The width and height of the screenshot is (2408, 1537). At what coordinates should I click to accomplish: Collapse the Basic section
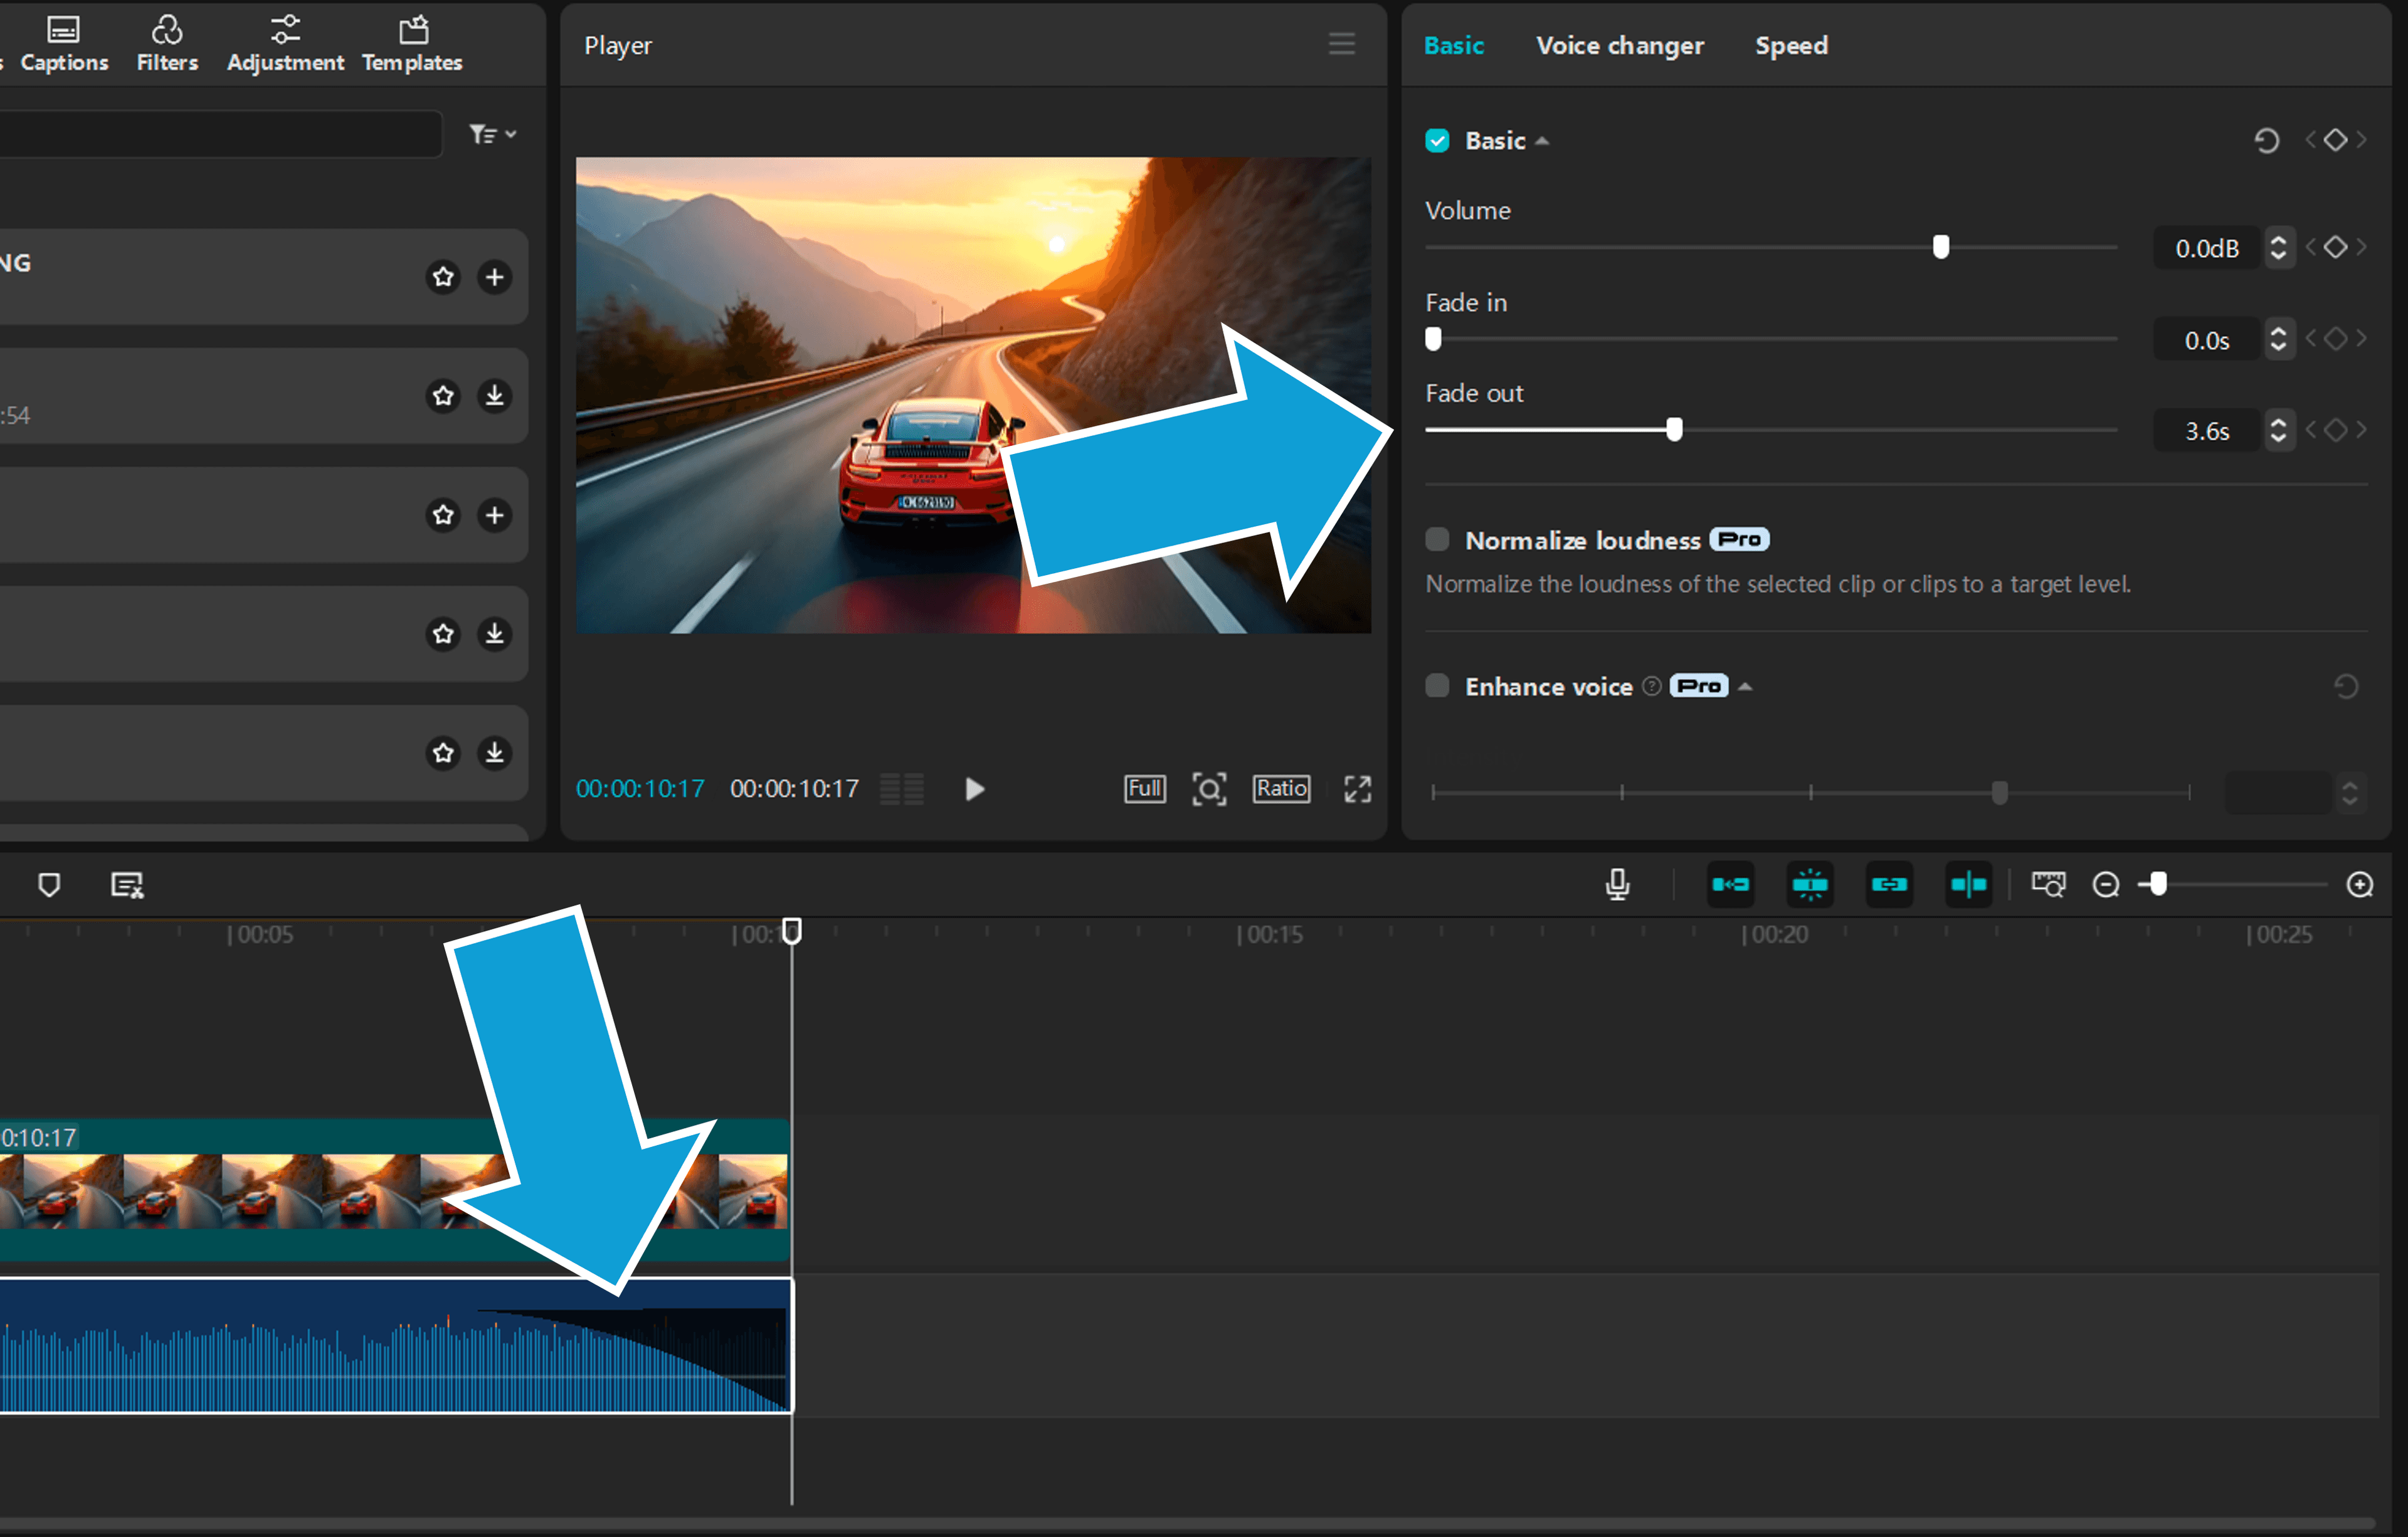(1541, 140)
